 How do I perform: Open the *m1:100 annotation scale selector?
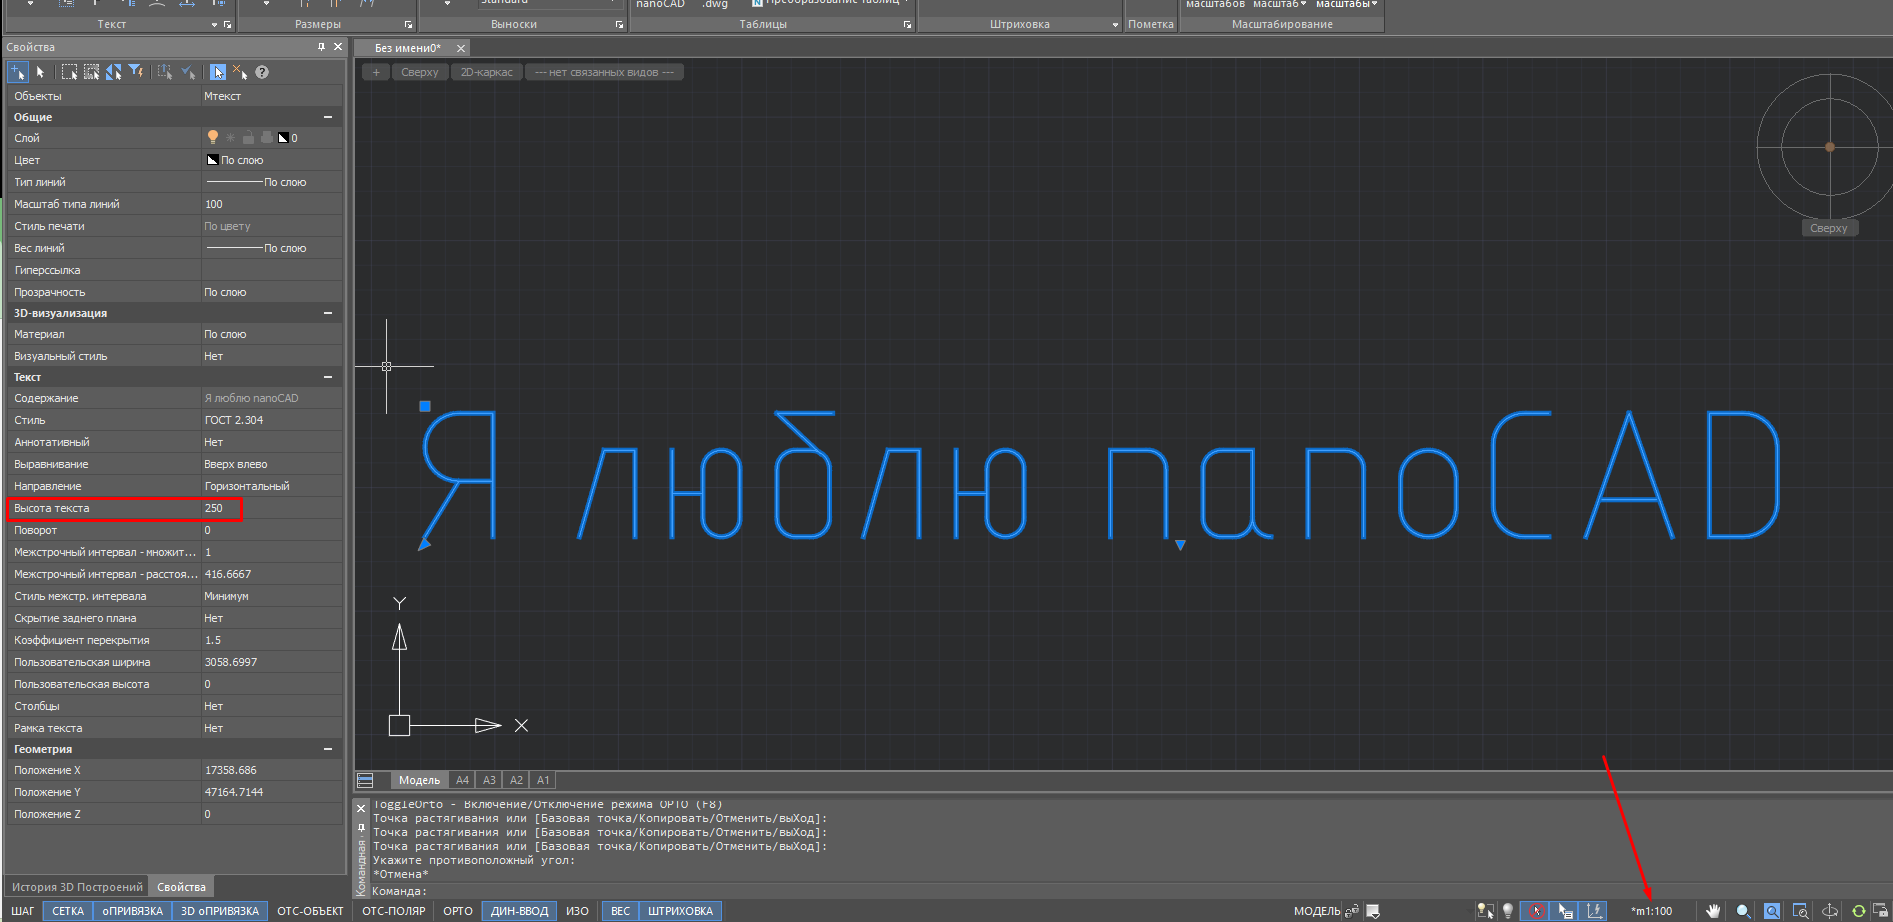pos(1651,911)
